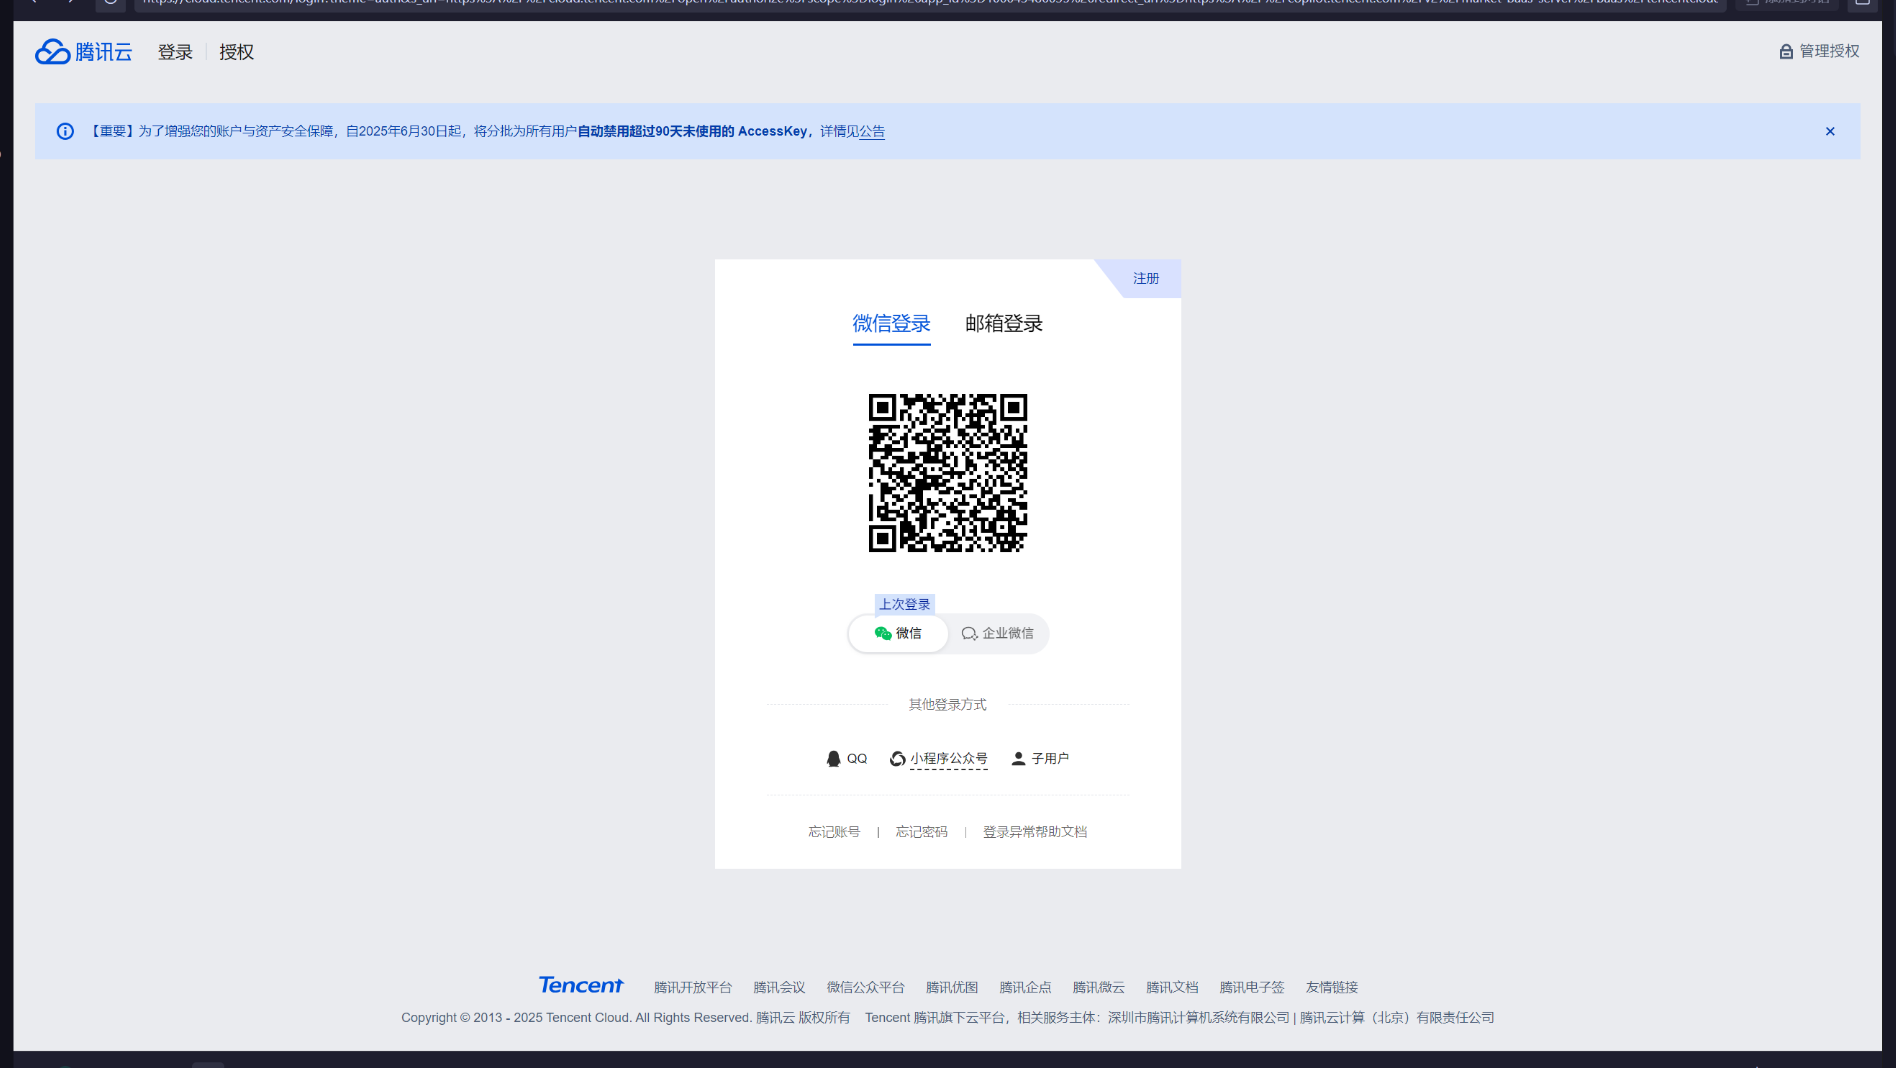1896x1068 pixels.
Task: Click the Tencent Cloud logo
Action: pyautogui.click(x=84, y=52)
